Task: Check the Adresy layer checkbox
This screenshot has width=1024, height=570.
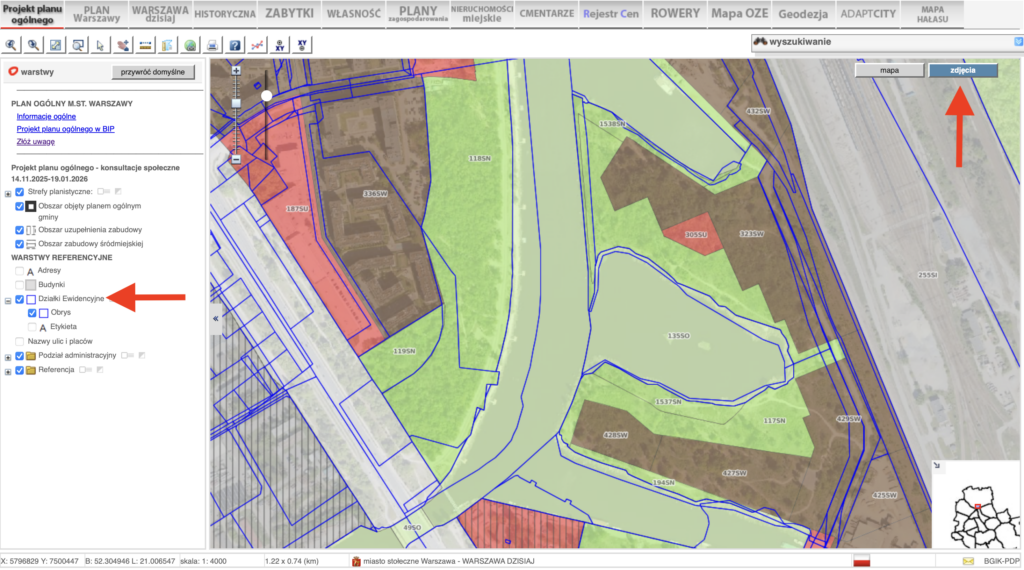Action: pyautogui.click(x=20, y=271)
